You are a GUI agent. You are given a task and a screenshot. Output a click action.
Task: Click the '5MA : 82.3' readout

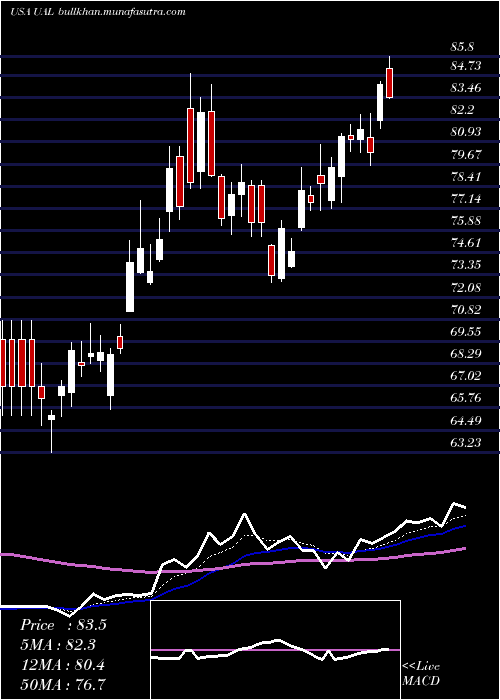point(58,645)
